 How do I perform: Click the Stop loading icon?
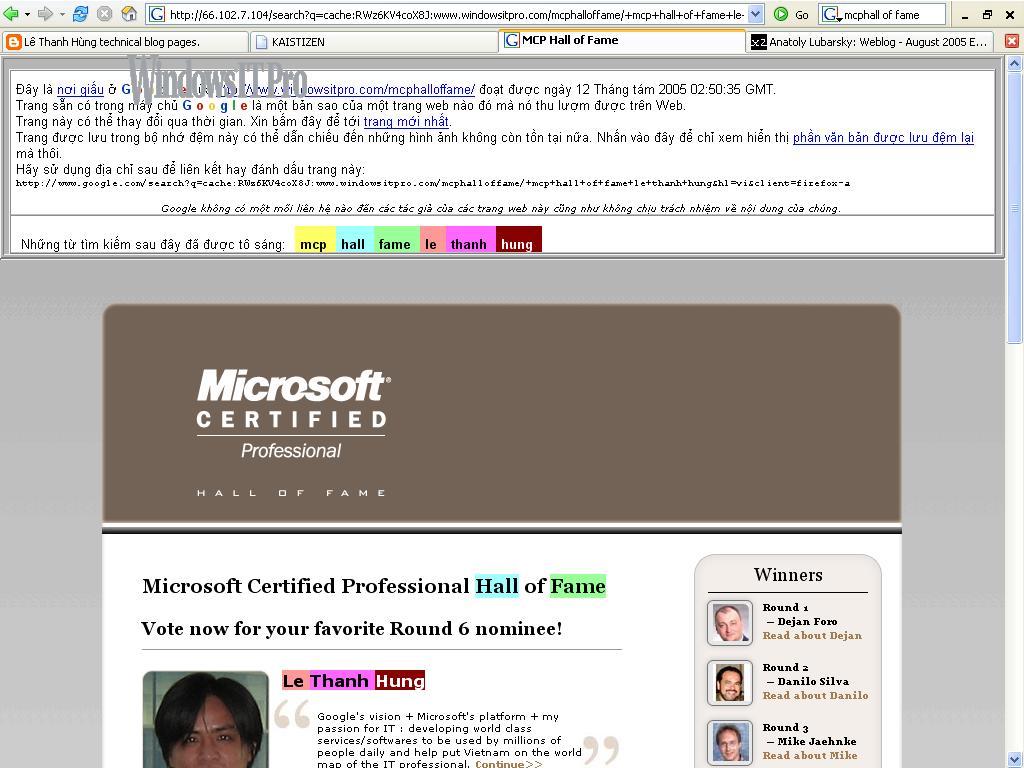(104, 14)
